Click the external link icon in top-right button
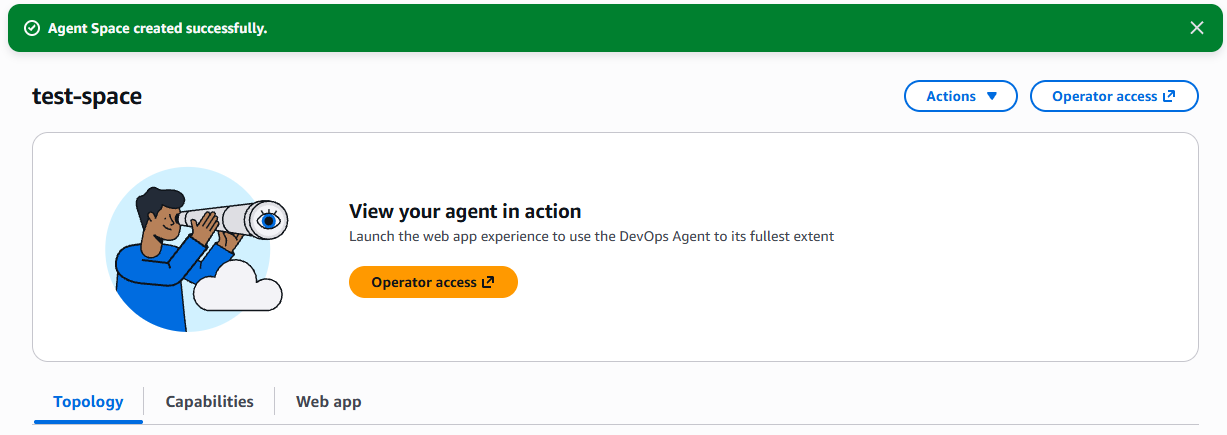Screen dimensions: 1227x435 [x=1168, y=96]
